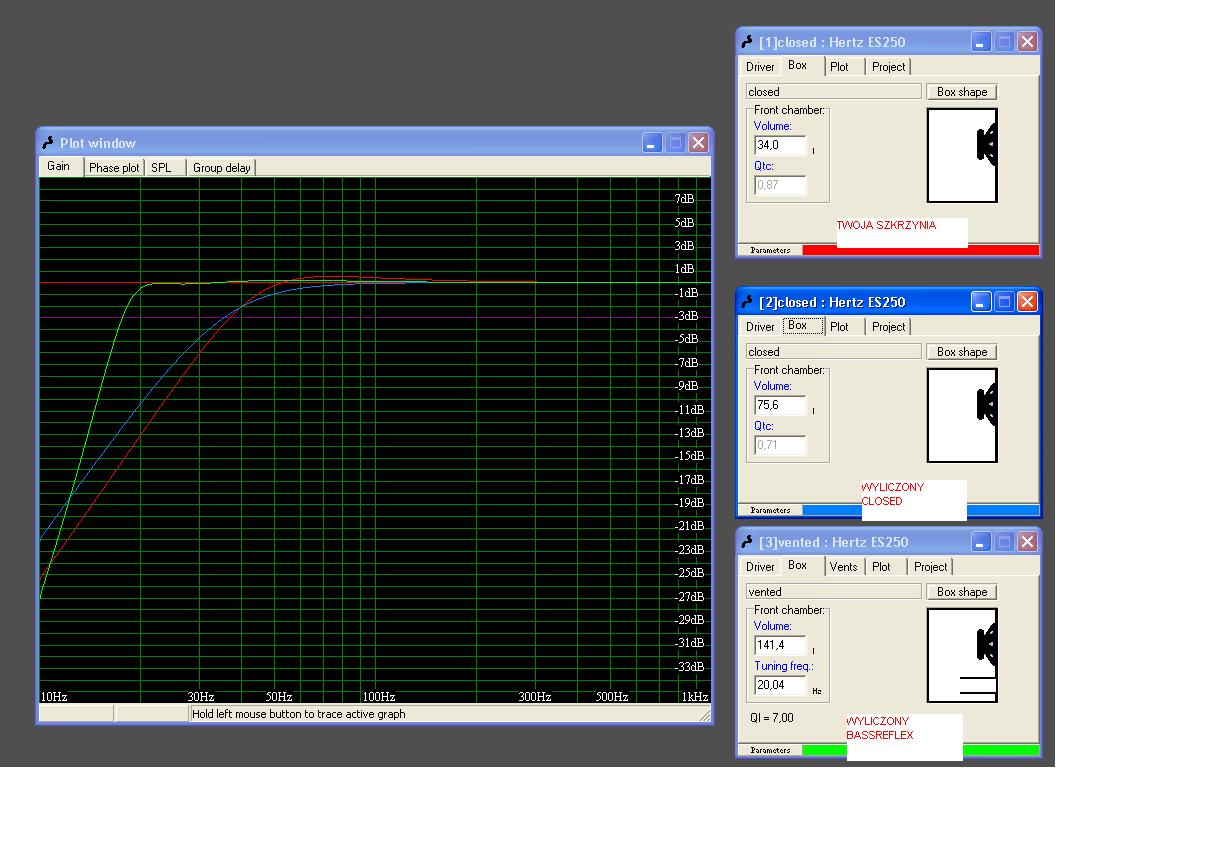The width and height of the screenshot is (1215, 859).
Task: Click the [3]vented window's title icon
Action: 747,542
